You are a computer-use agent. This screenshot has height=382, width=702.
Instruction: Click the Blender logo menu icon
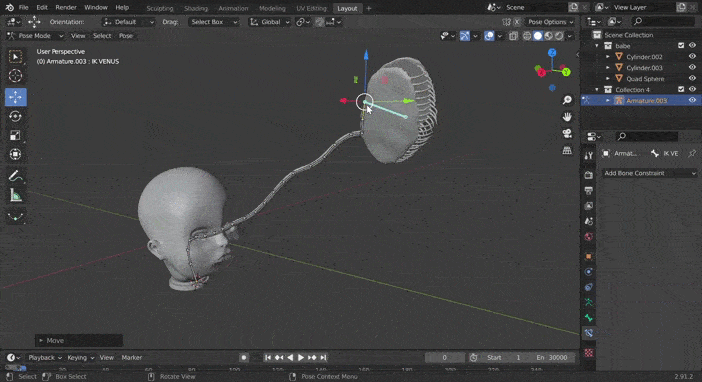[x=10, y=8]
